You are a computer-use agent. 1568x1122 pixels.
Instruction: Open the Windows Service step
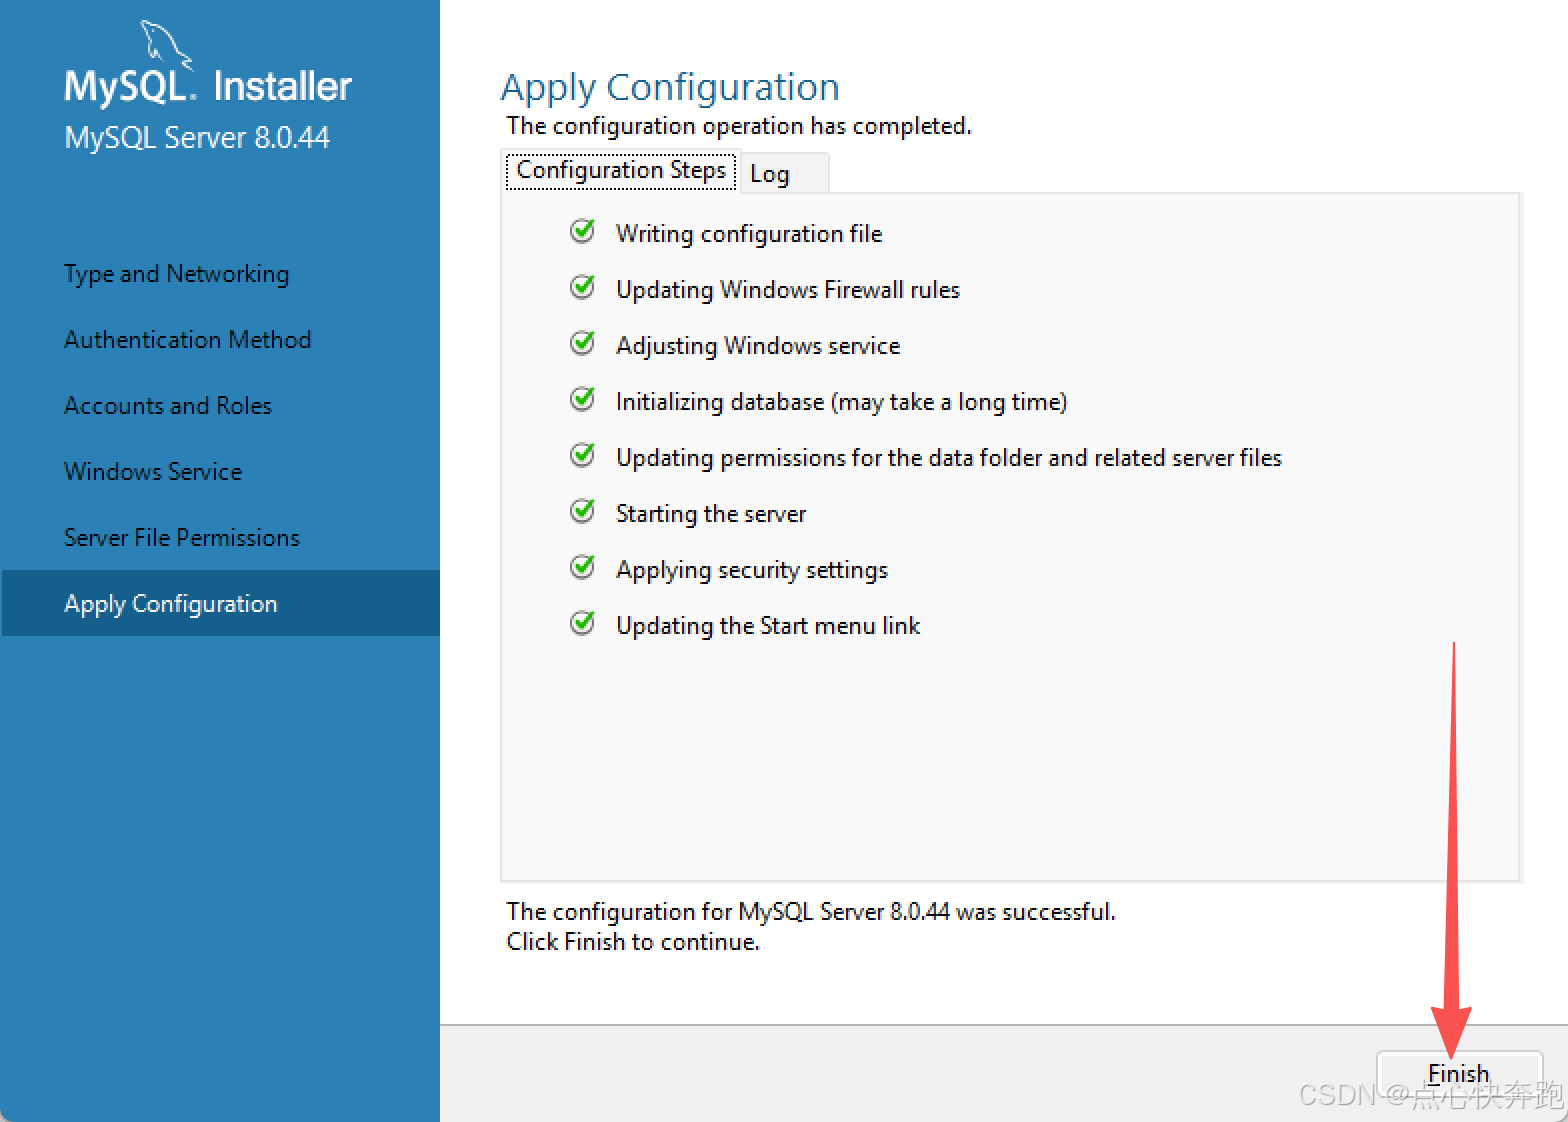pyautogui.click(x=153, y=472)
